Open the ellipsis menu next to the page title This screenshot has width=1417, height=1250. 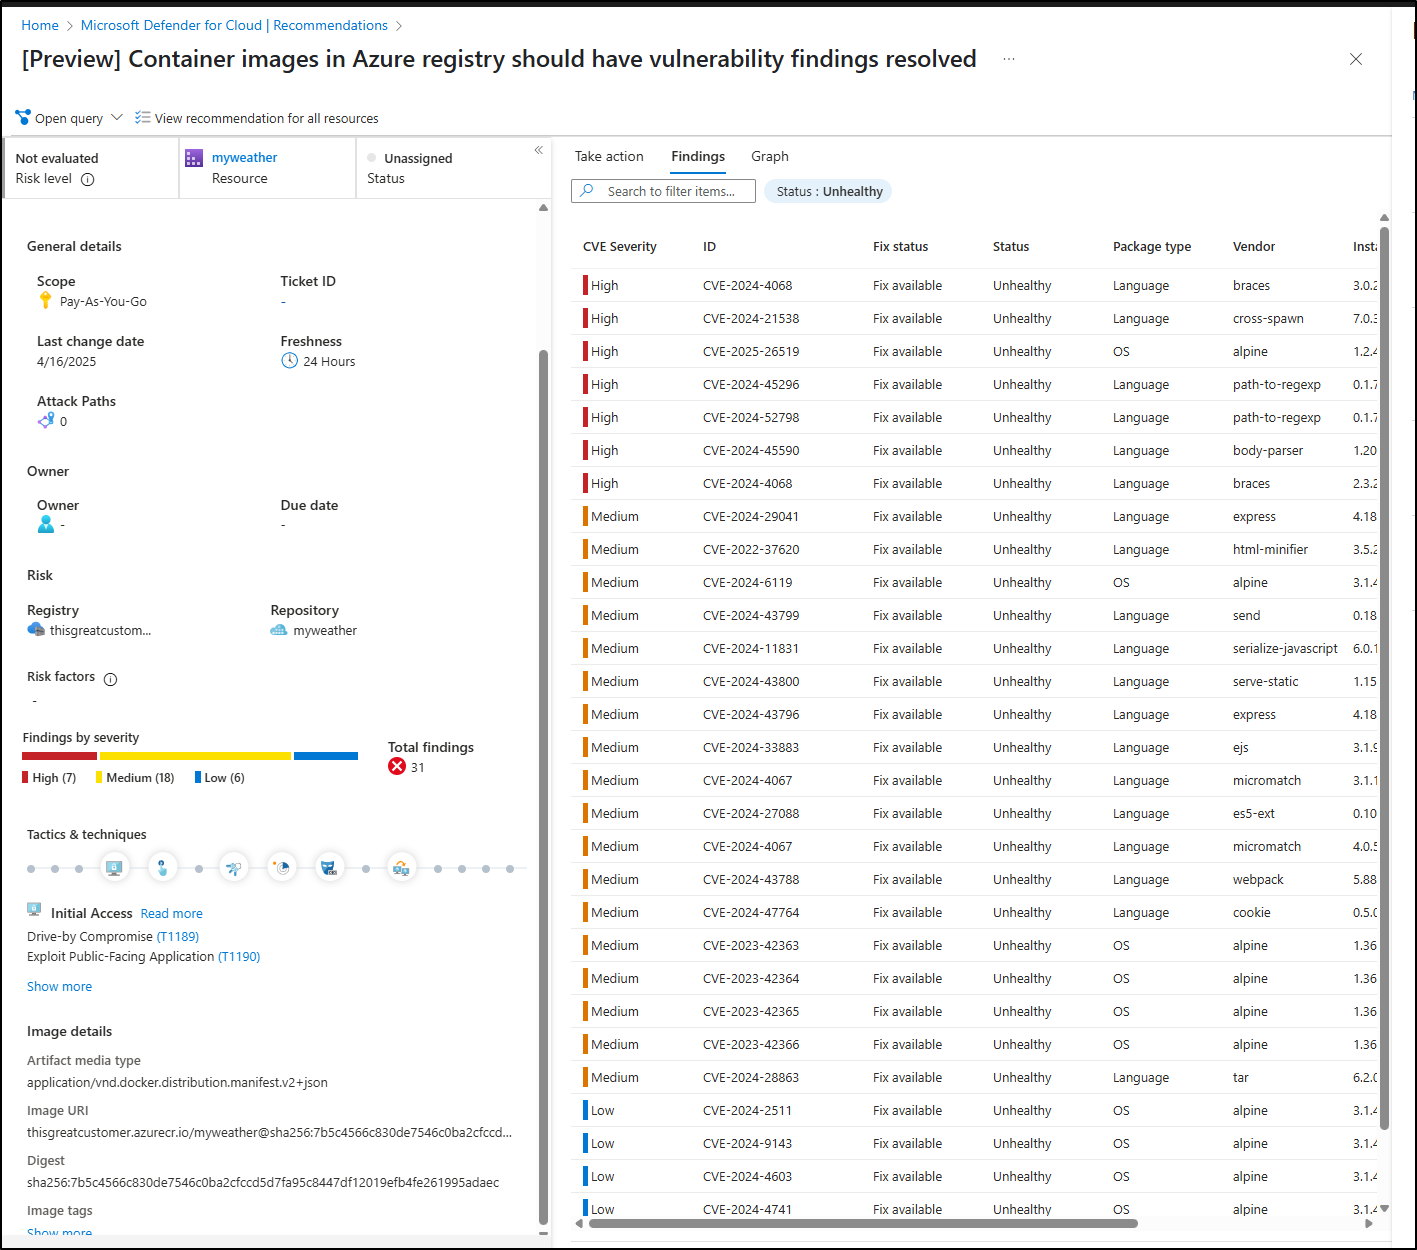pyautogui.click(x=1009, y=59)
